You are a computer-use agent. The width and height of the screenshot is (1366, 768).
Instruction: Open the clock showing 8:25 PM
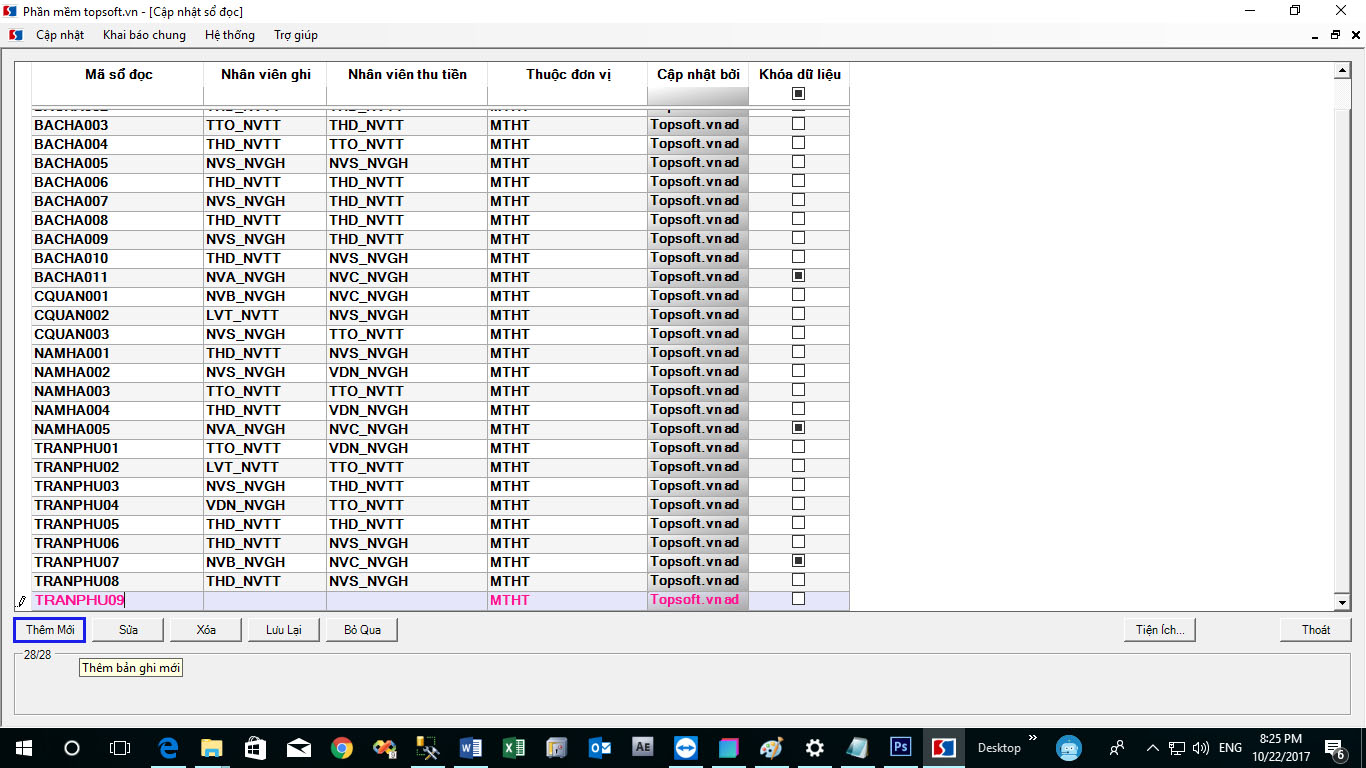point(1280,747)
